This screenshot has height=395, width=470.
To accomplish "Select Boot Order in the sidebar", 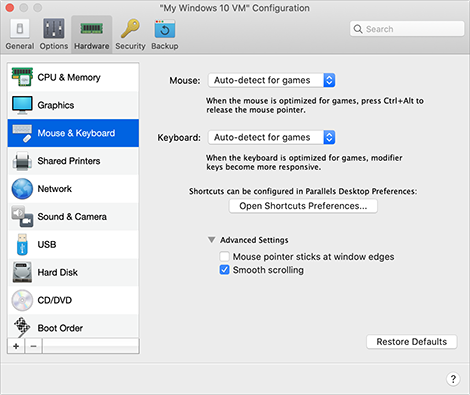I will (73, 326).
